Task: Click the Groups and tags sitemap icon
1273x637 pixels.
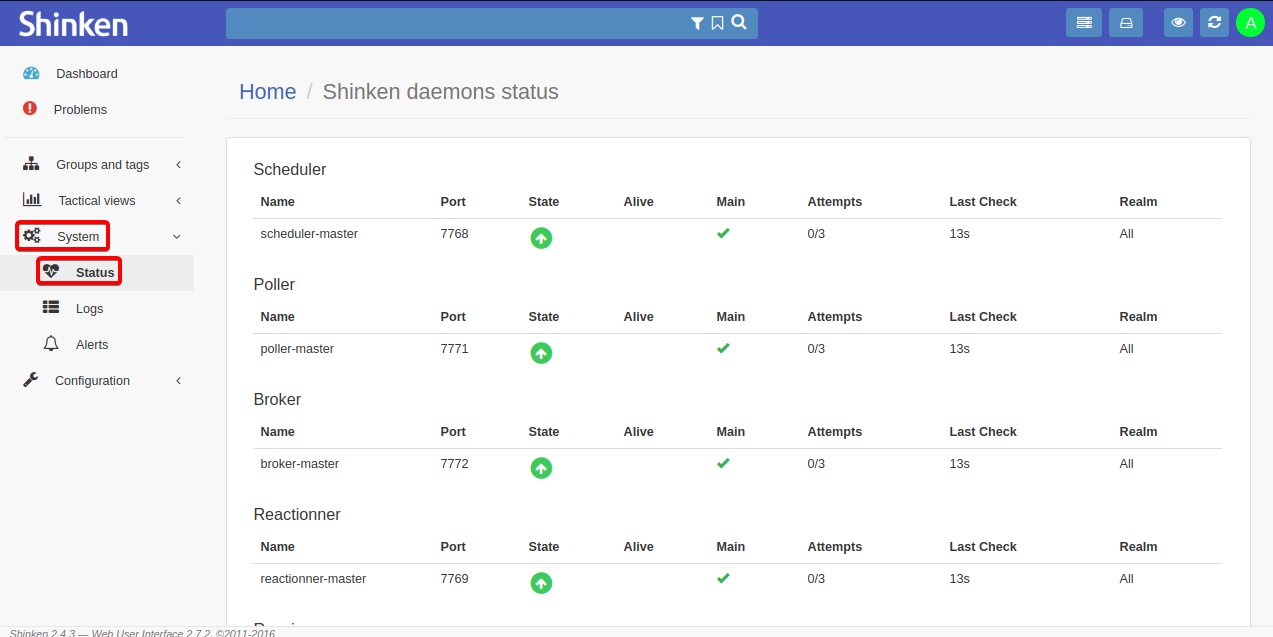Action: point(31,164)
